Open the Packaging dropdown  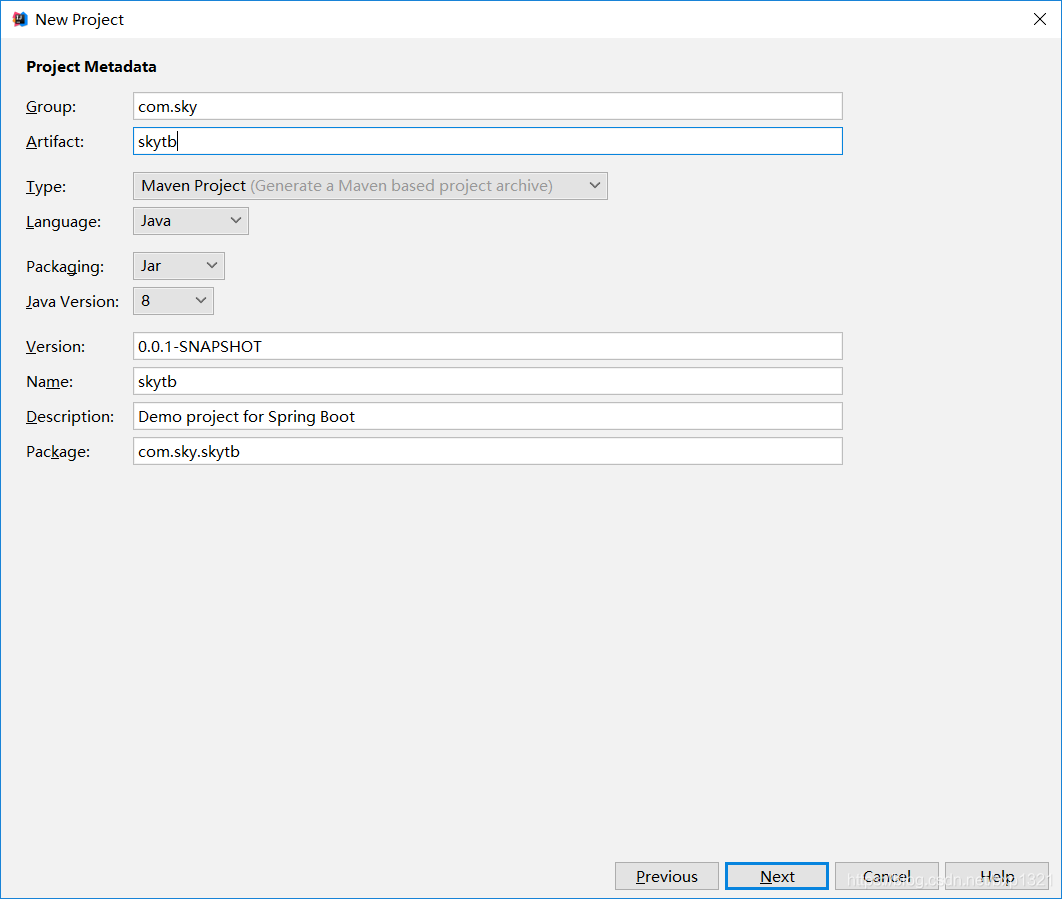[x=178, y=265]
